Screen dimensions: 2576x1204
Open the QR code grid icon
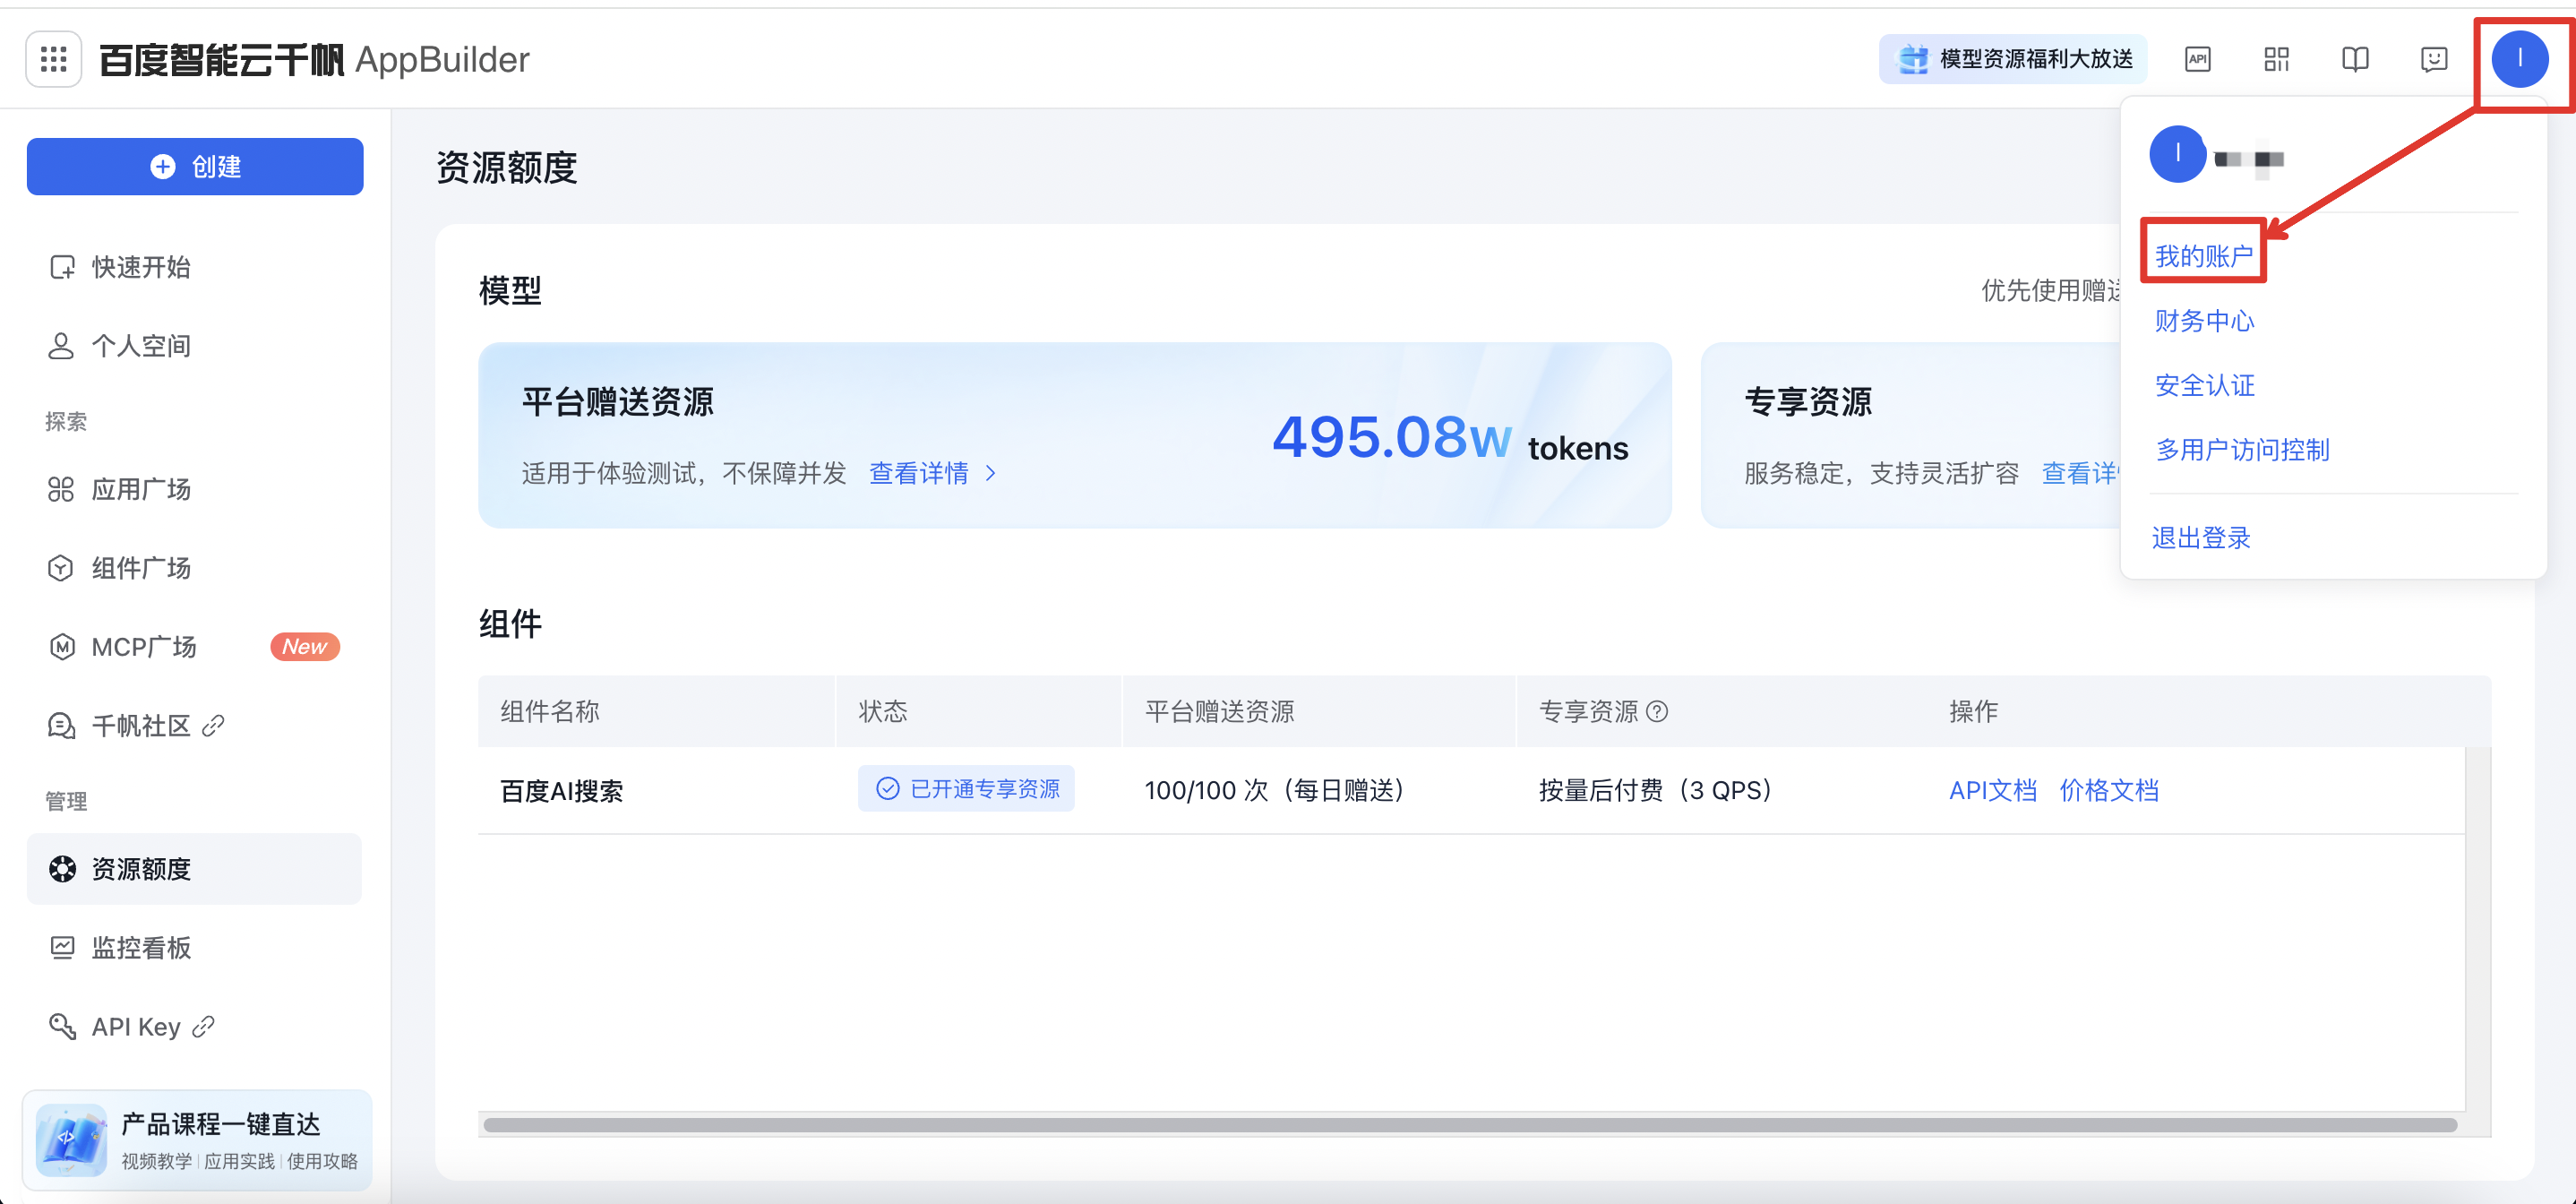(2276, 60)
